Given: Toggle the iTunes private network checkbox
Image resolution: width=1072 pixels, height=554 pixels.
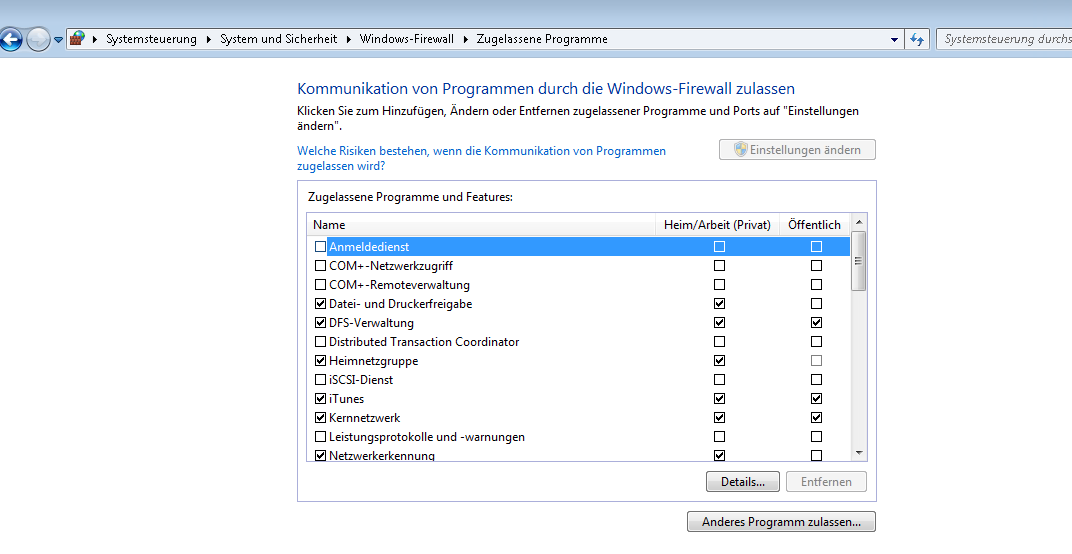Looking at the screenshot, I should tap(719, 399).
